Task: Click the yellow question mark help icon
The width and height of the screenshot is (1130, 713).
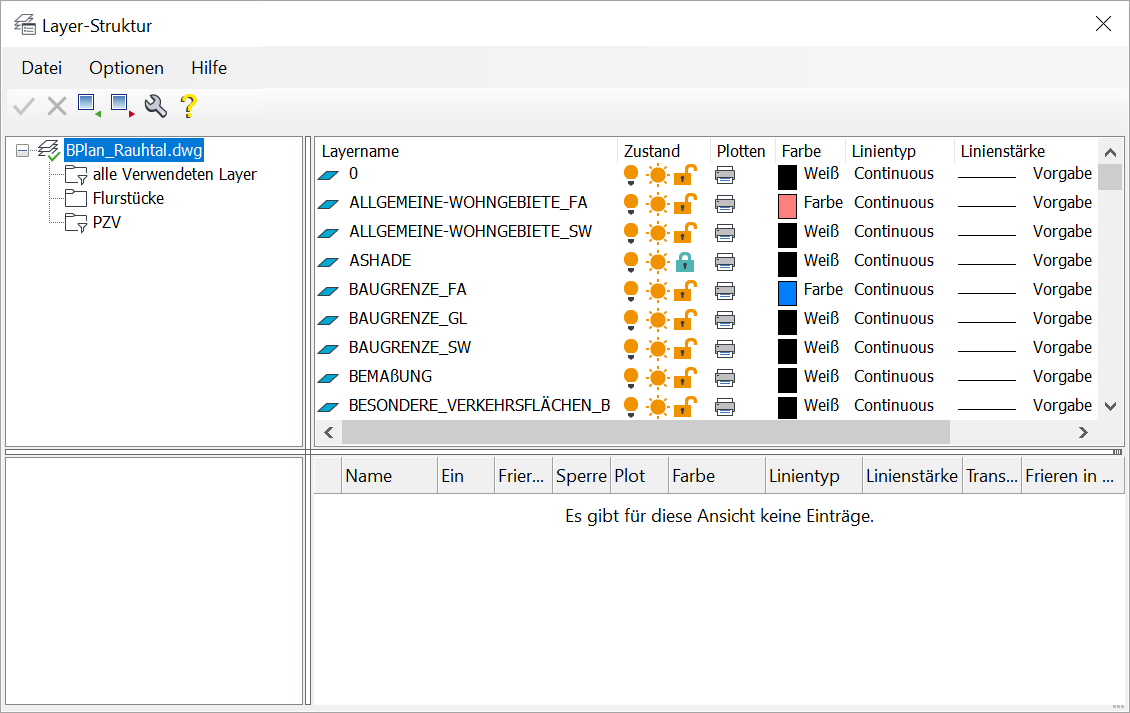Action: click(187, 105)
